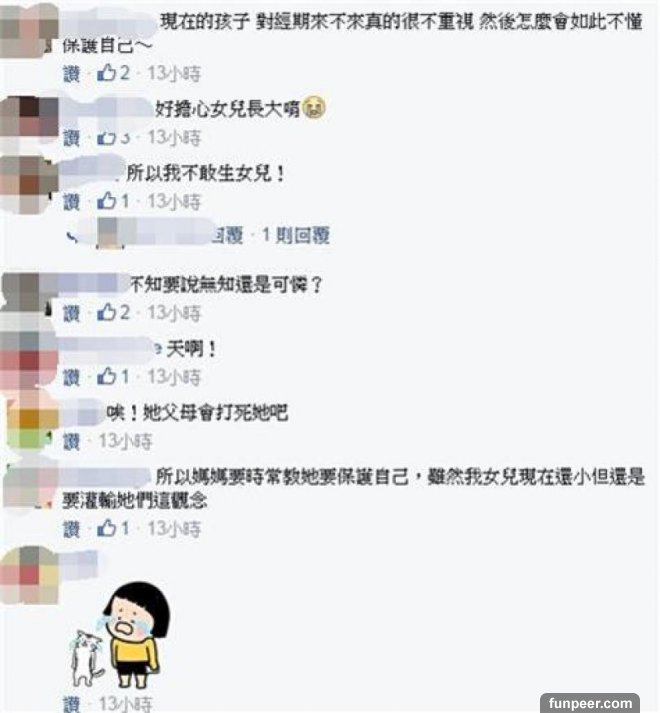Like the 她父母會打死她吧 comment
This screenshot has height=713, width=660.
click(x=71, y=442)
